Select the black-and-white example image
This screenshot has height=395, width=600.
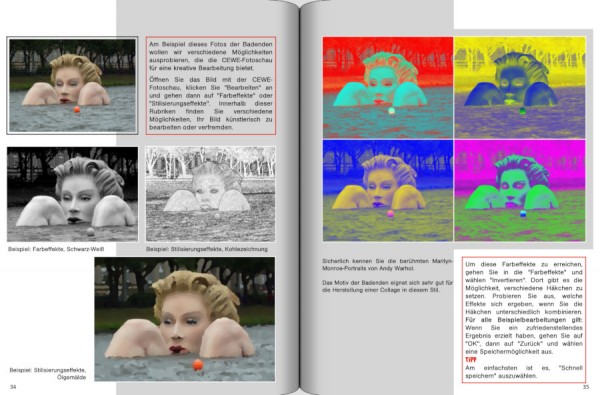click(72, 194)
